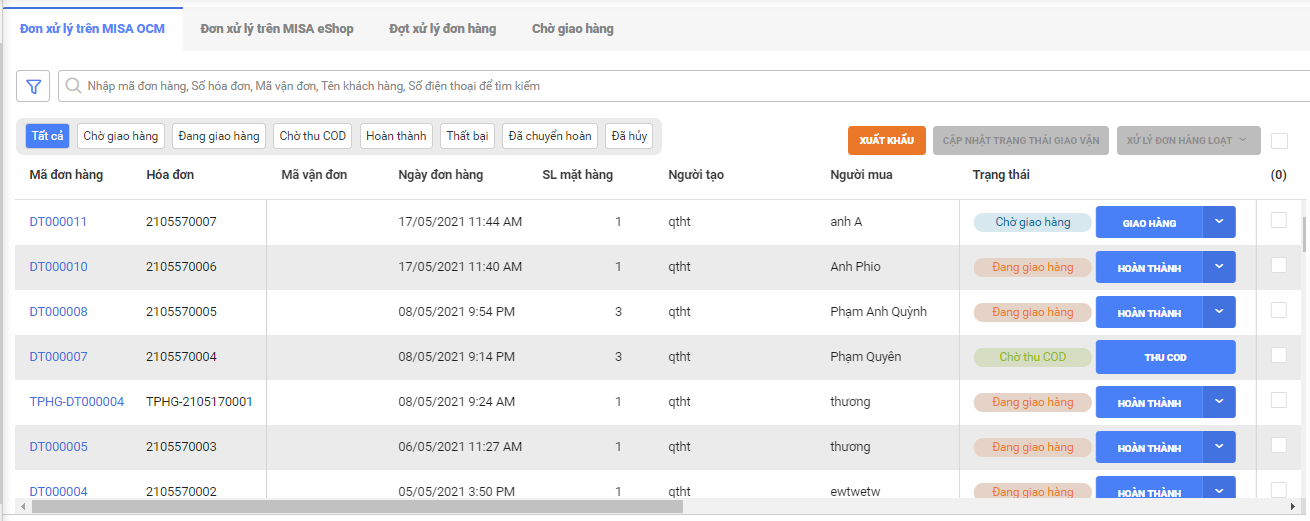Image resolution: width=1310 pixels, height=521 pixels.
Task: Check the box for order DT000005
Action: [x=1279, y=446]
